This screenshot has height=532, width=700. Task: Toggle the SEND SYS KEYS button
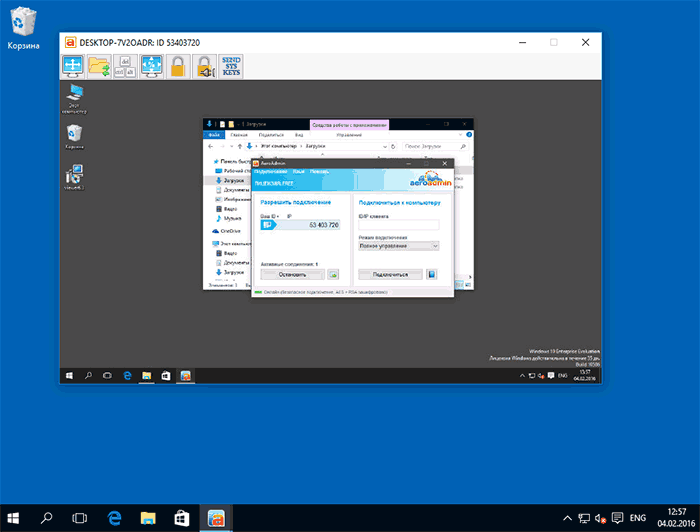[x=231, y=66]
